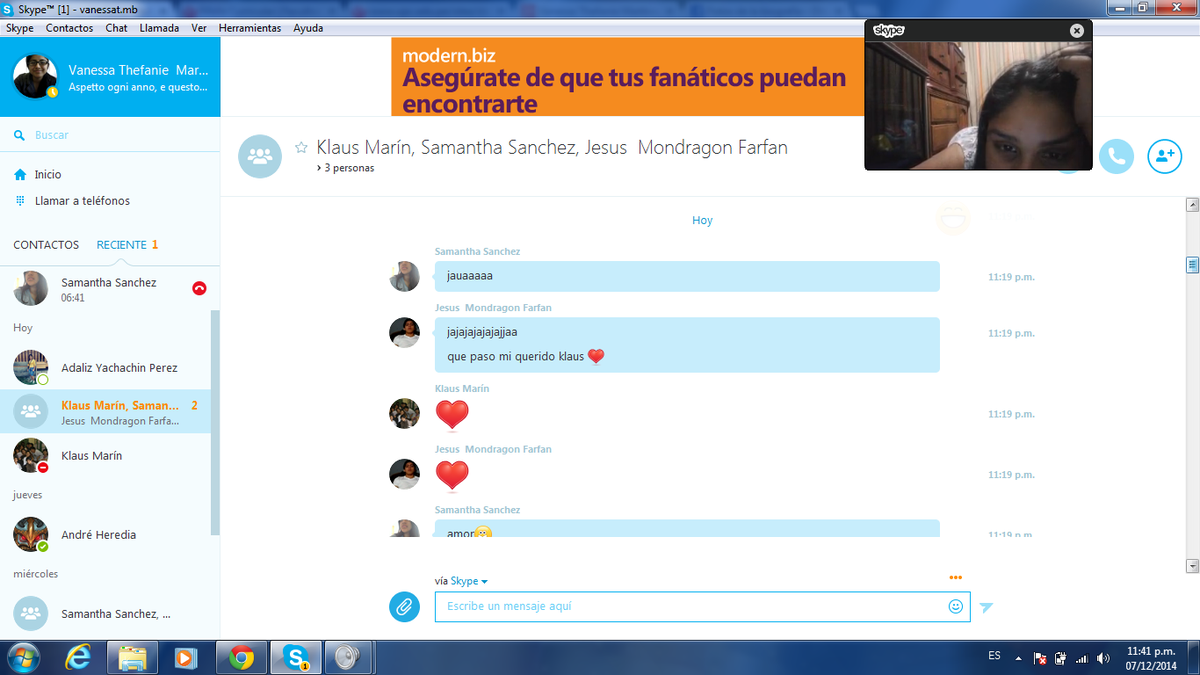Click the jauaaaaa message bubble
The height and width of the screenshot is (675, 1200).
[x=687, y=276]
